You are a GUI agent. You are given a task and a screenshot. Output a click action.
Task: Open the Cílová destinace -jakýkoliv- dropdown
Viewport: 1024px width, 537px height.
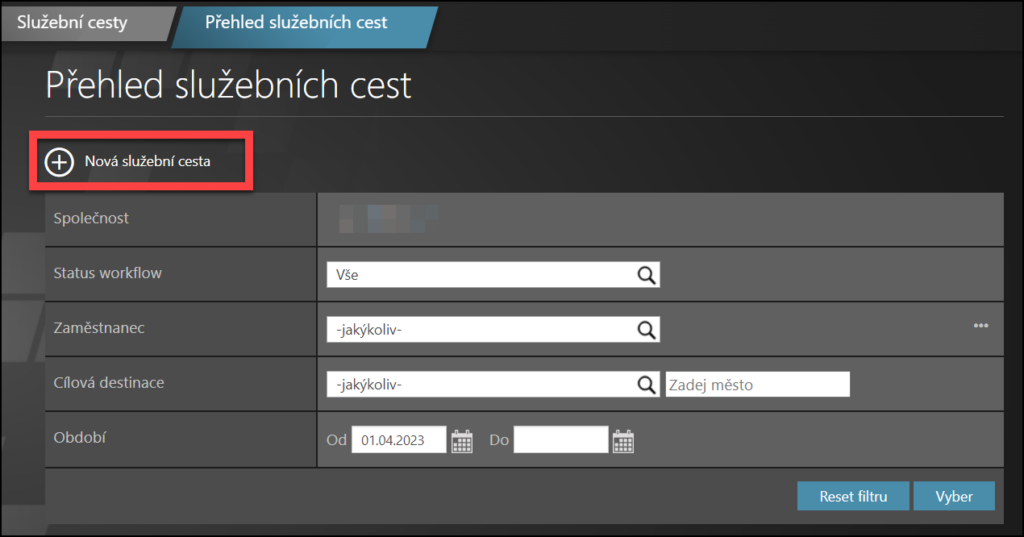click(x=480, y=384)
